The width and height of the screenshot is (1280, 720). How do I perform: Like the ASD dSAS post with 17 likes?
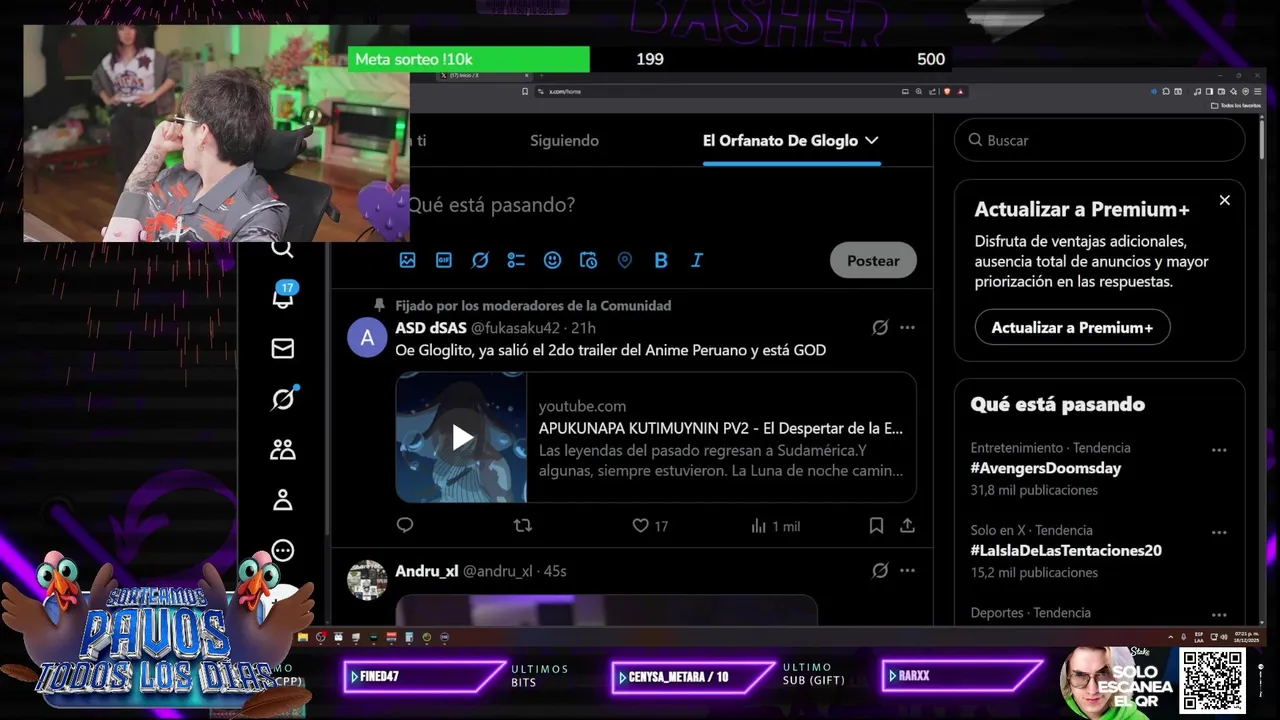[650, 525]
